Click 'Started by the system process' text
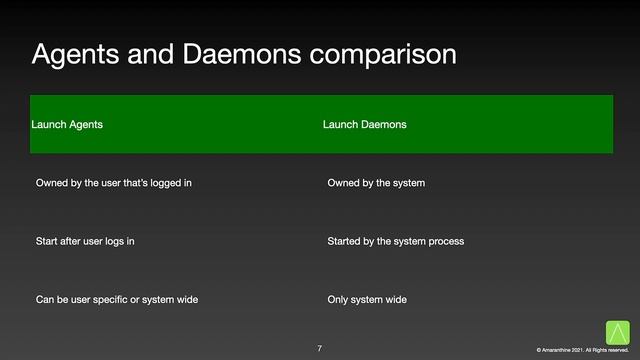This screenshot has height=360, width=640. (x=396, y=241)
